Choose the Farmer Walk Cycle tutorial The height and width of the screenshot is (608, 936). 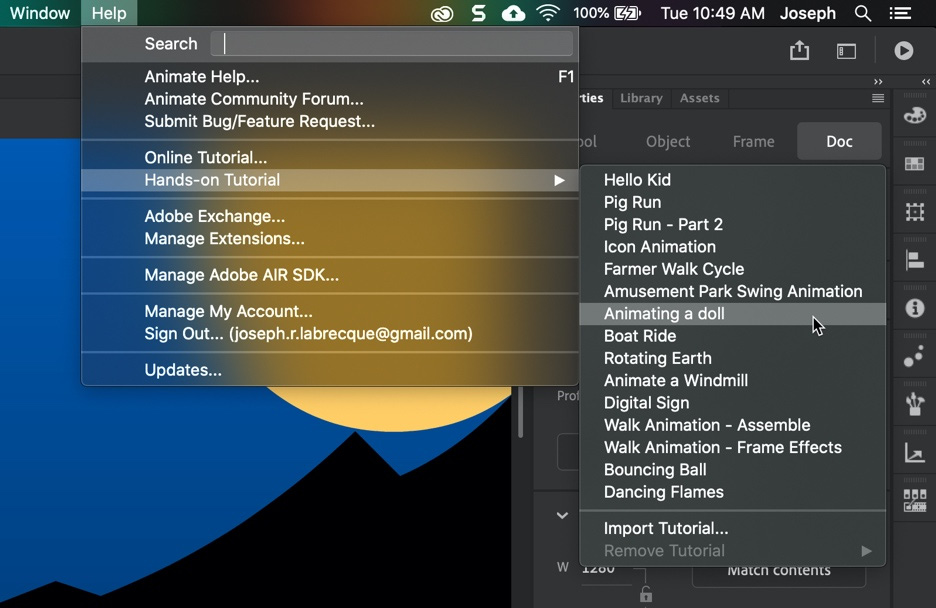(x=732, y=269)
